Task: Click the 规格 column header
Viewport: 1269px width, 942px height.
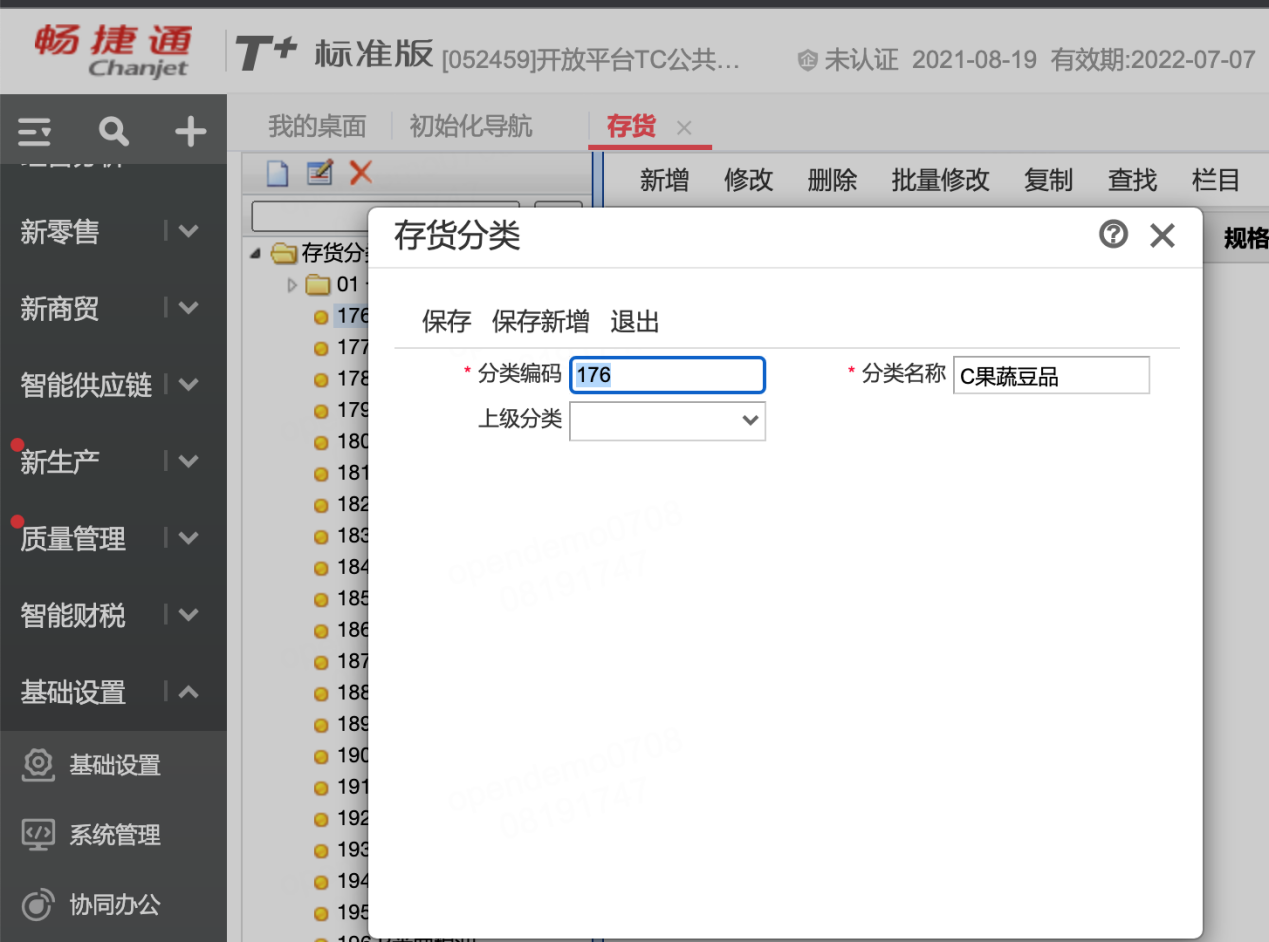Action: tap(1245, 238)
